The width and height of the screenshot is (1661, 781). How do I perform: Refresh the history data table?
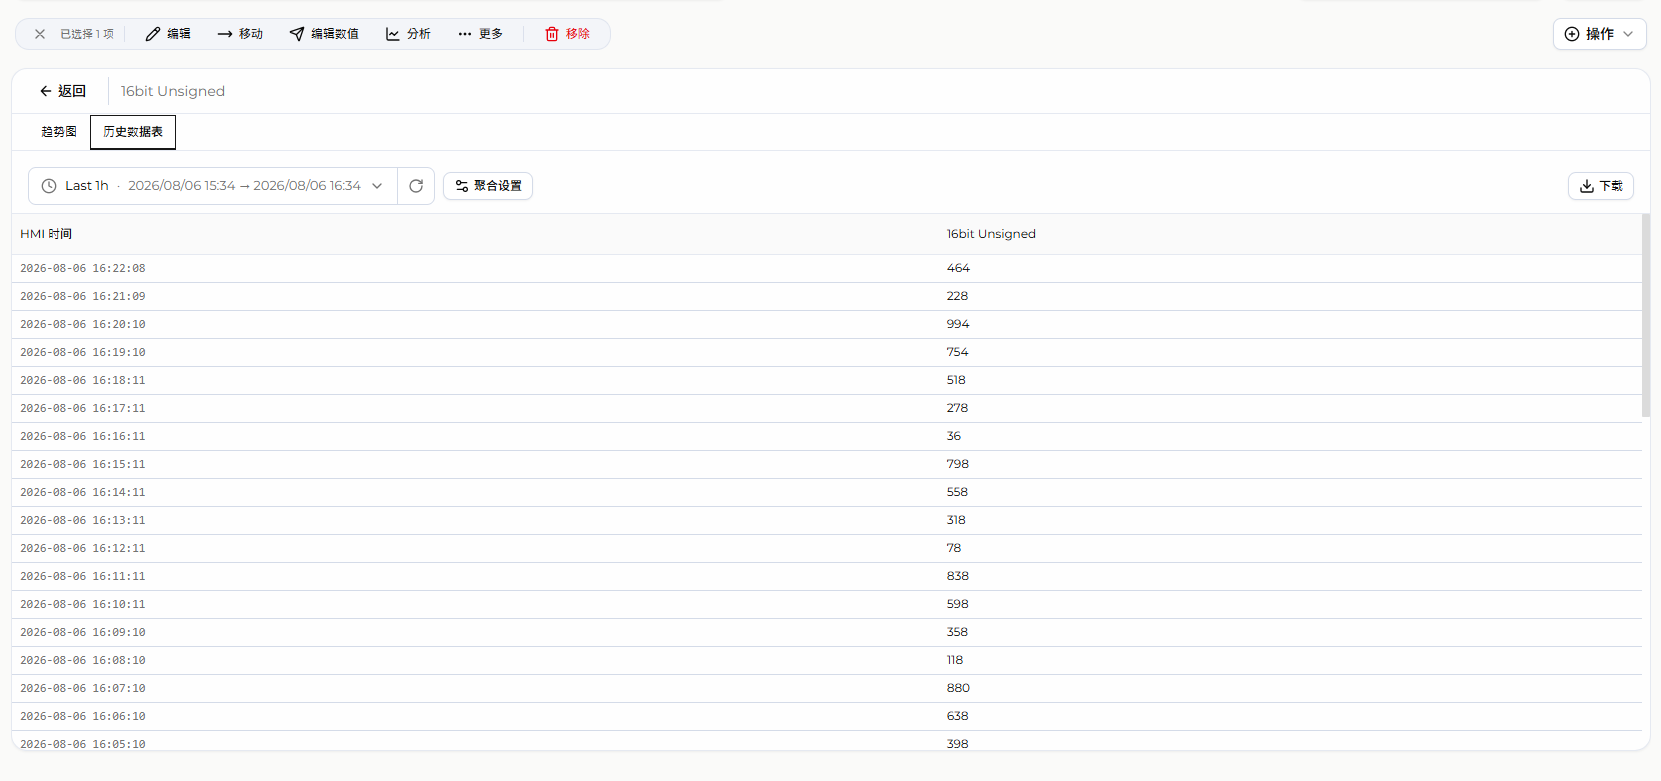[416, 186]
